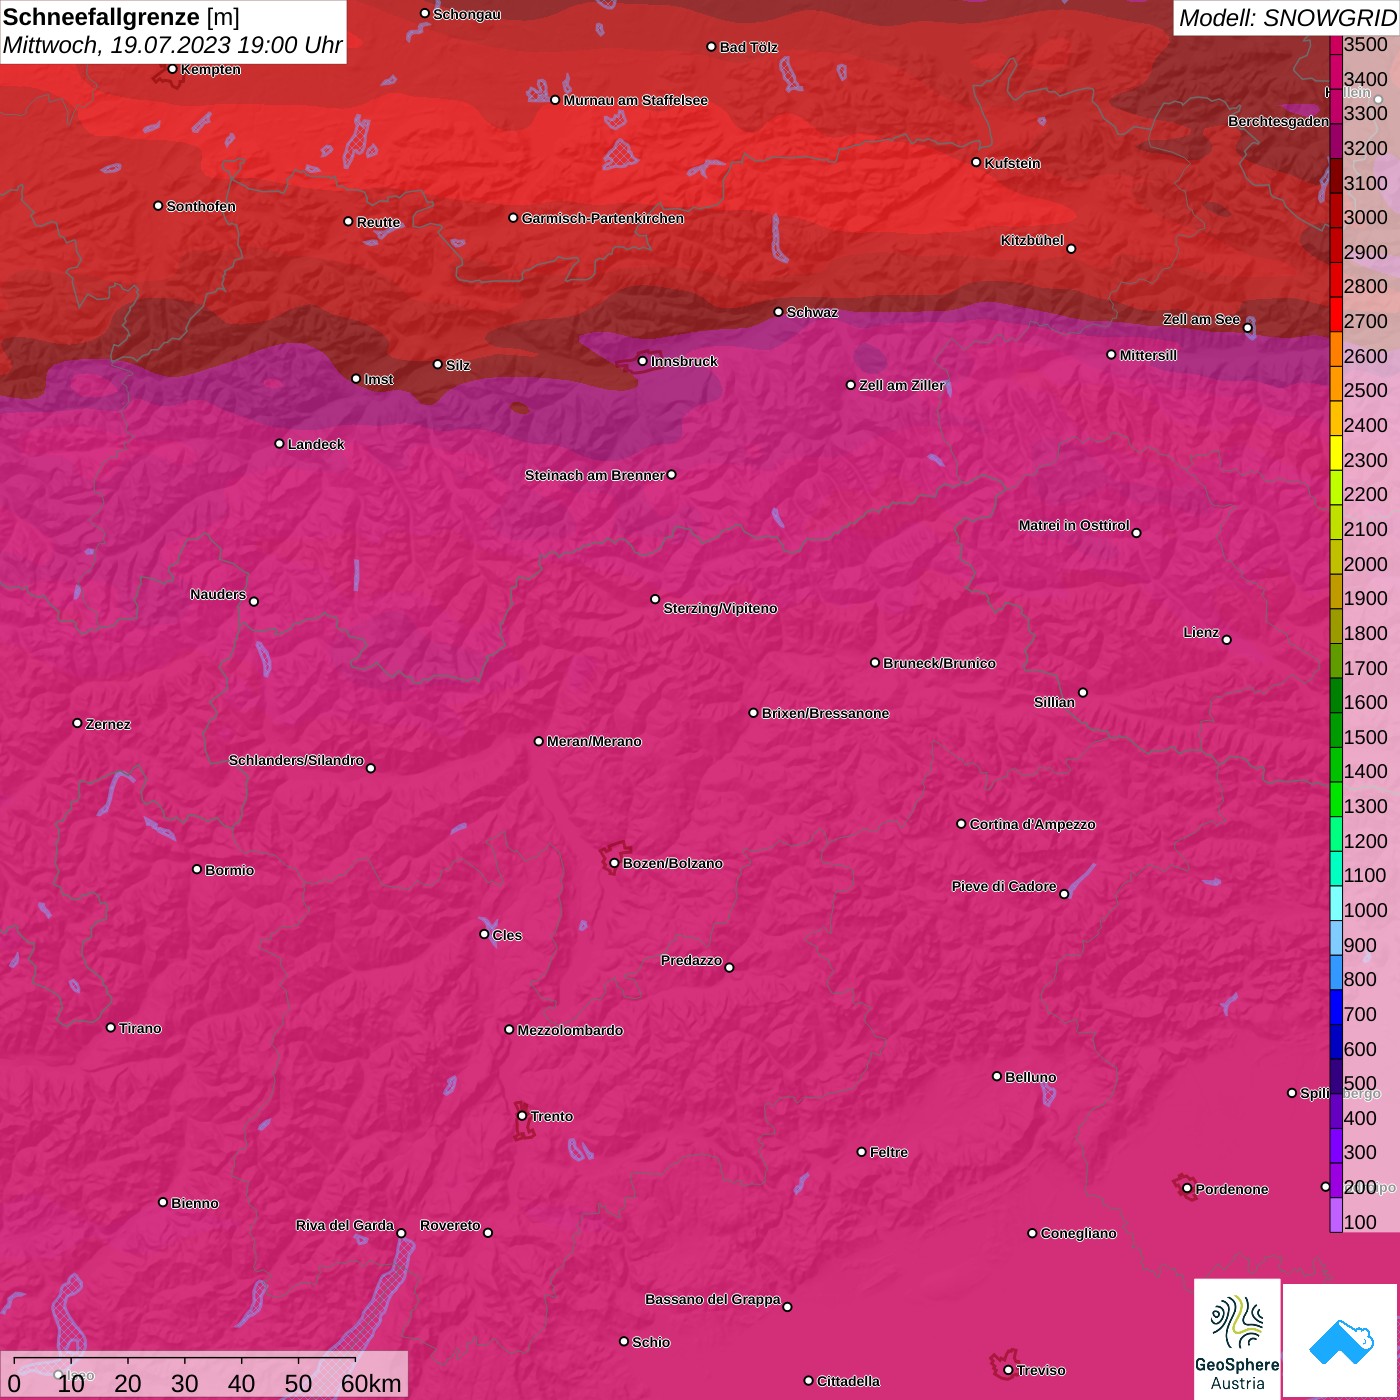The image size is (1400, 1400).
Task: Click the Treviso city marker
Action: [1008, 1370]
